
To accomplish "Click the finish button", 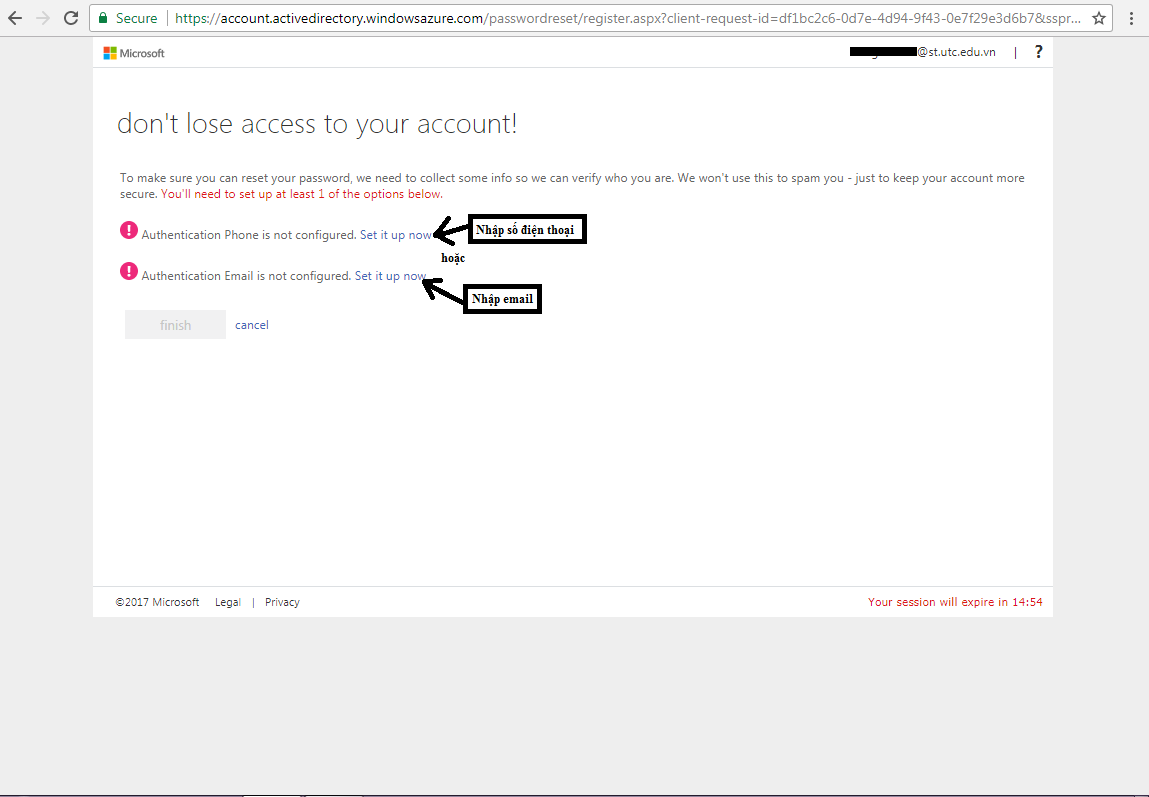I will point(175,325).
